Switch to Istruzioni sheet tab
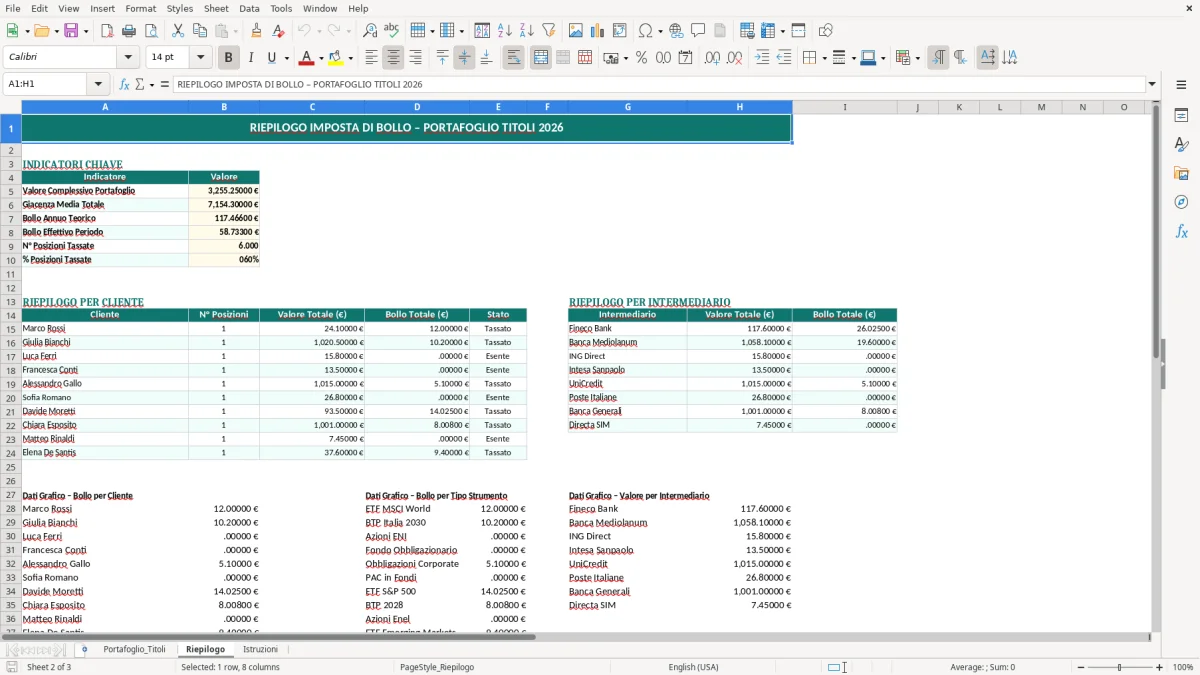Image resolution: width=1200 pixels, height=675 pixels. click(260, 649)
